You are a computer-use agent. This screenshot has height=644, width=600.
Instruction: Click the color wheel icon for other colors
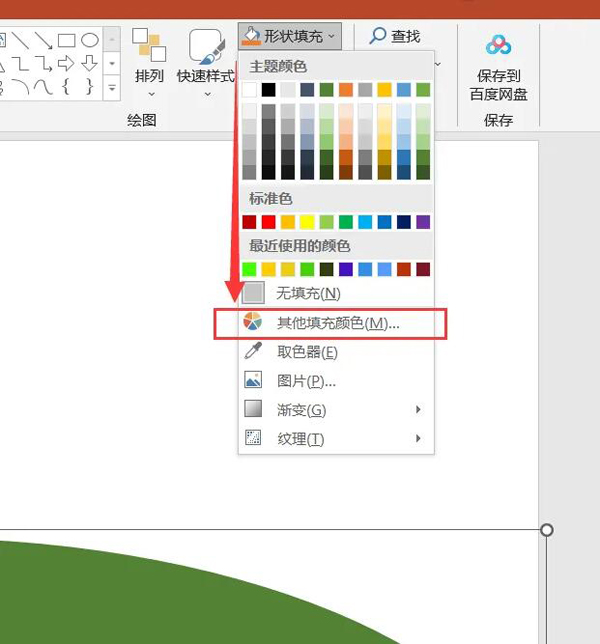253,321
